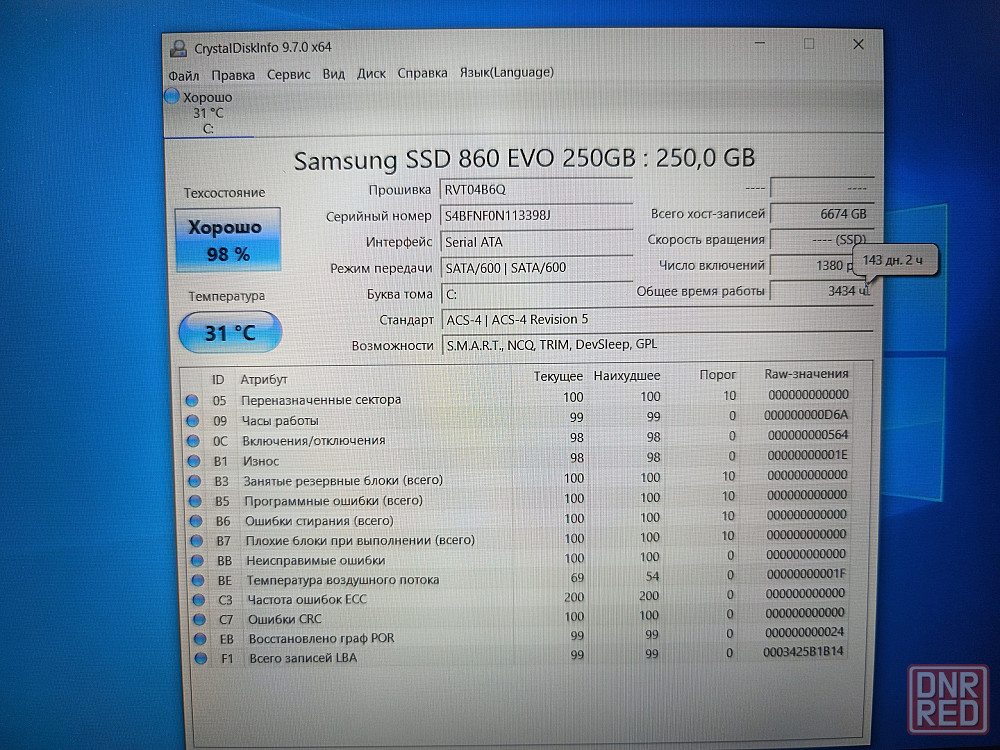Click the serial number field S4BFNF0N113398J

535,216
